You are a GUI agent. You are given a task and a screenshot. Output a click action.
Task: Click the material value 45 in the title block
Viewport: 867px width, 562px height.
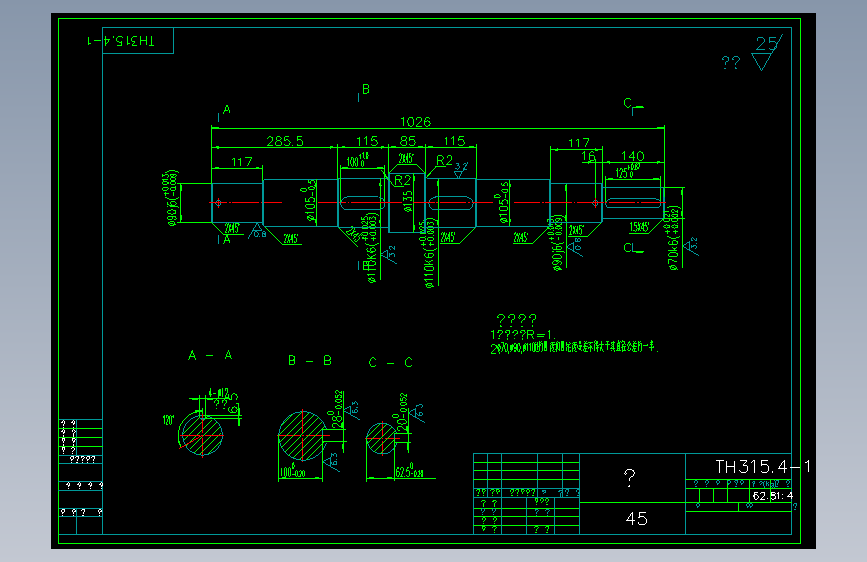(636, 519)
